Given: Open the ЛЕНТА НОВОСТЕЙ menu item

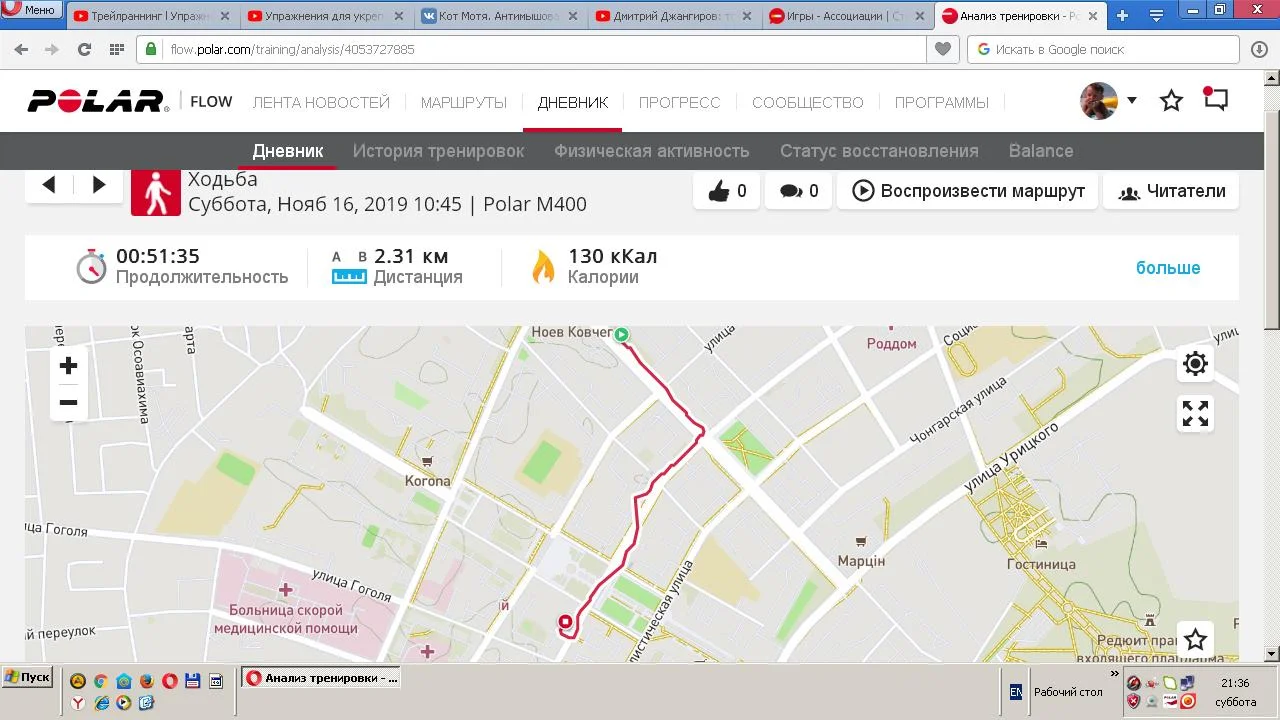Looking at the screenshot, I should (x=321, y=102).
